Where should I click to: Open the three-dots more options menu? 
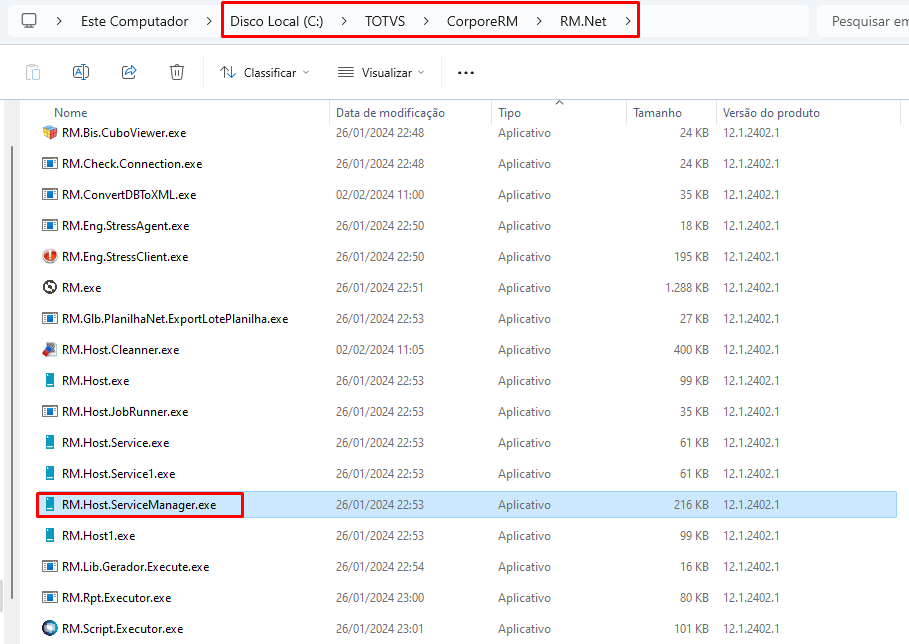466,72
